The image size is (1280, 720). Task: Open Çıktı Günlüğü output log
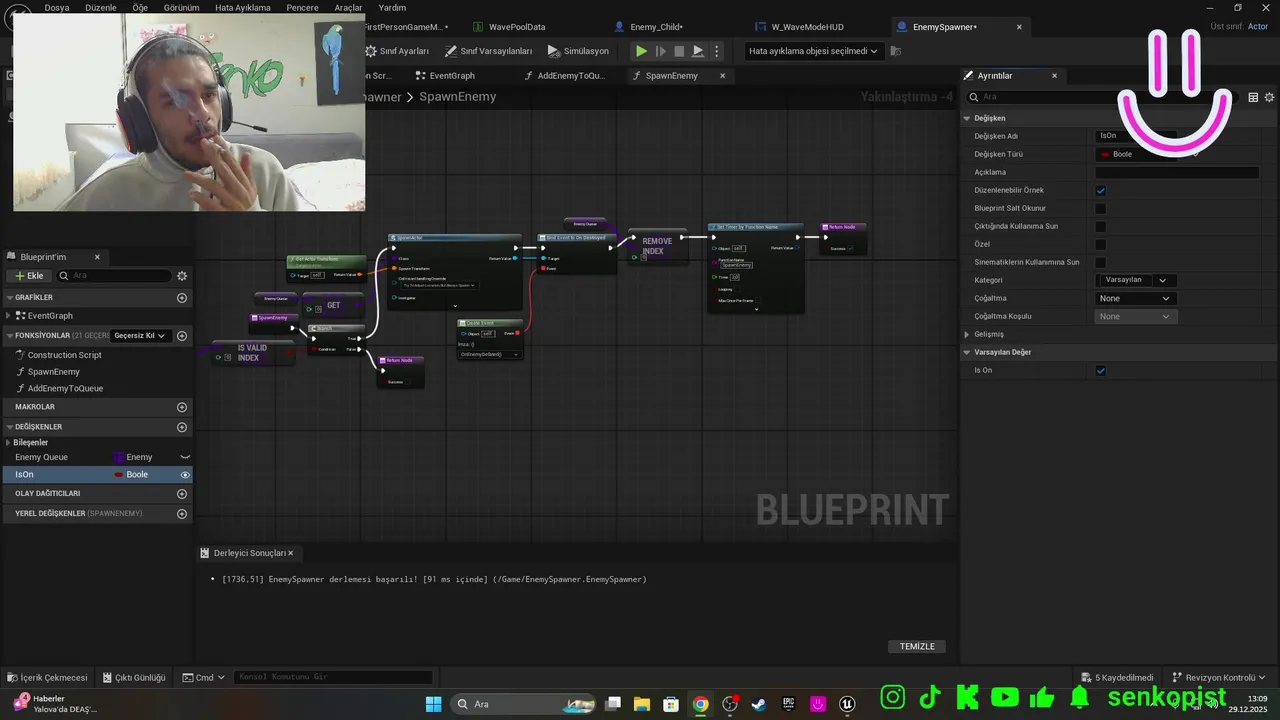click(133, 677)
